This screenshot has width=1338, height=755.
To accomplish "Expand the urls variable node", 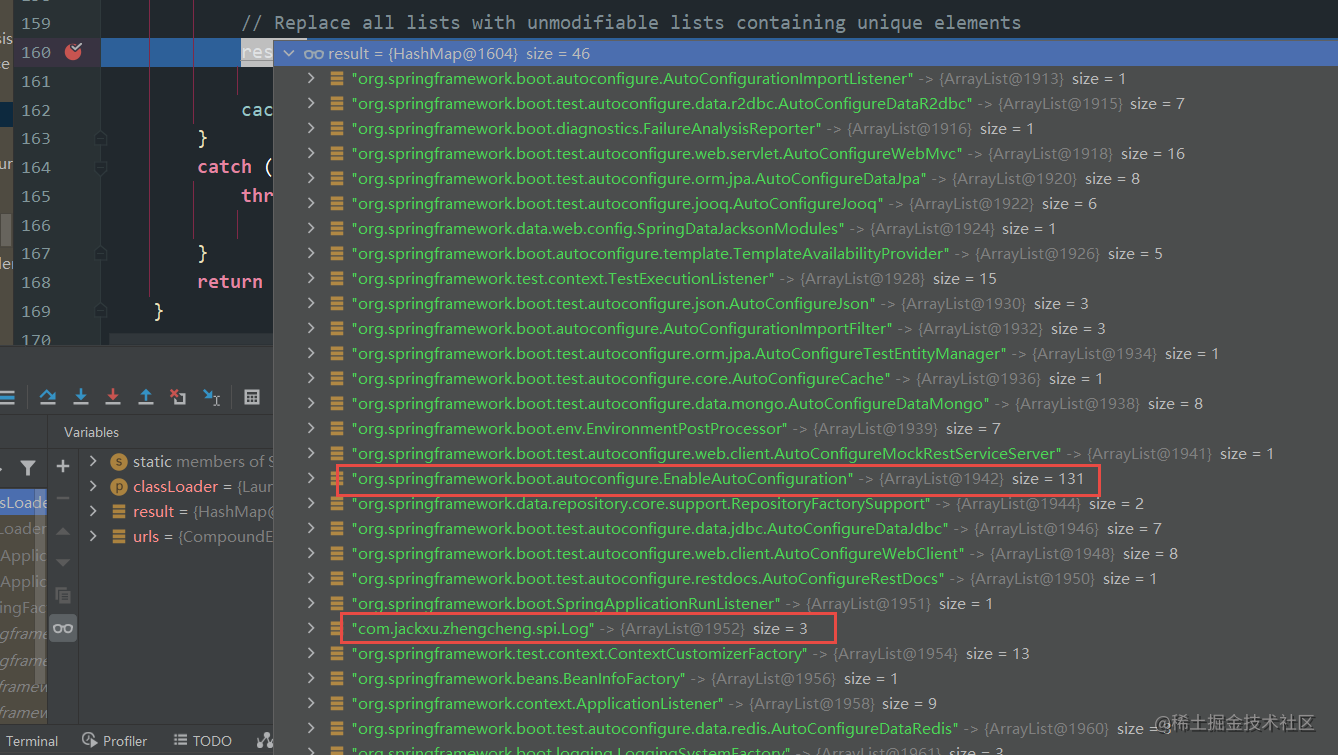I will [93, 536].
